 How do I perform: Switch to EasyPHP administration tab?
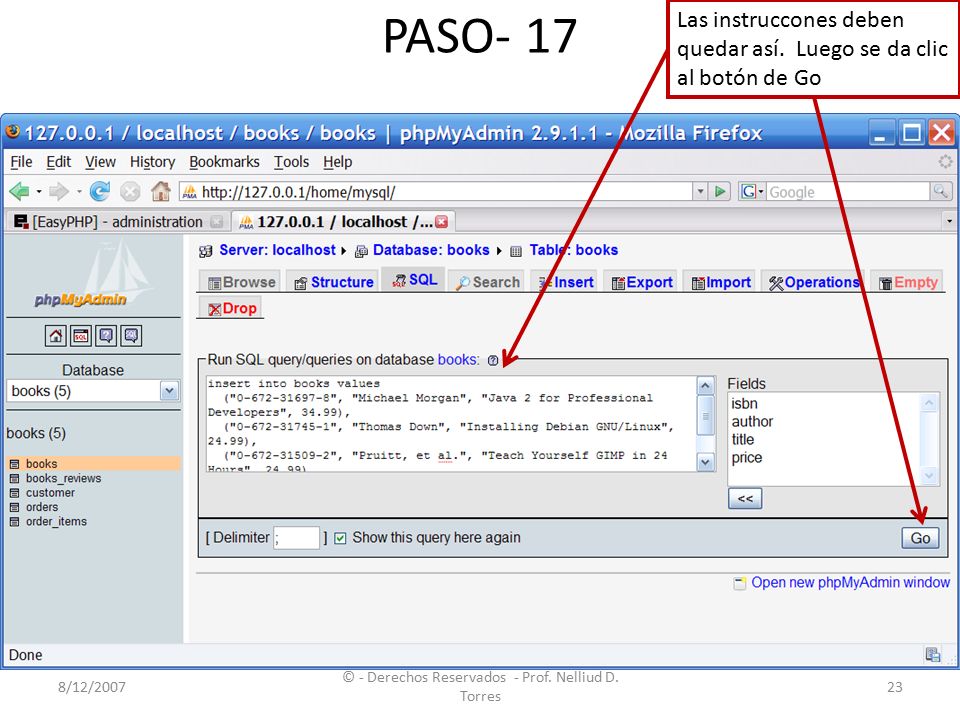(118, 222)
